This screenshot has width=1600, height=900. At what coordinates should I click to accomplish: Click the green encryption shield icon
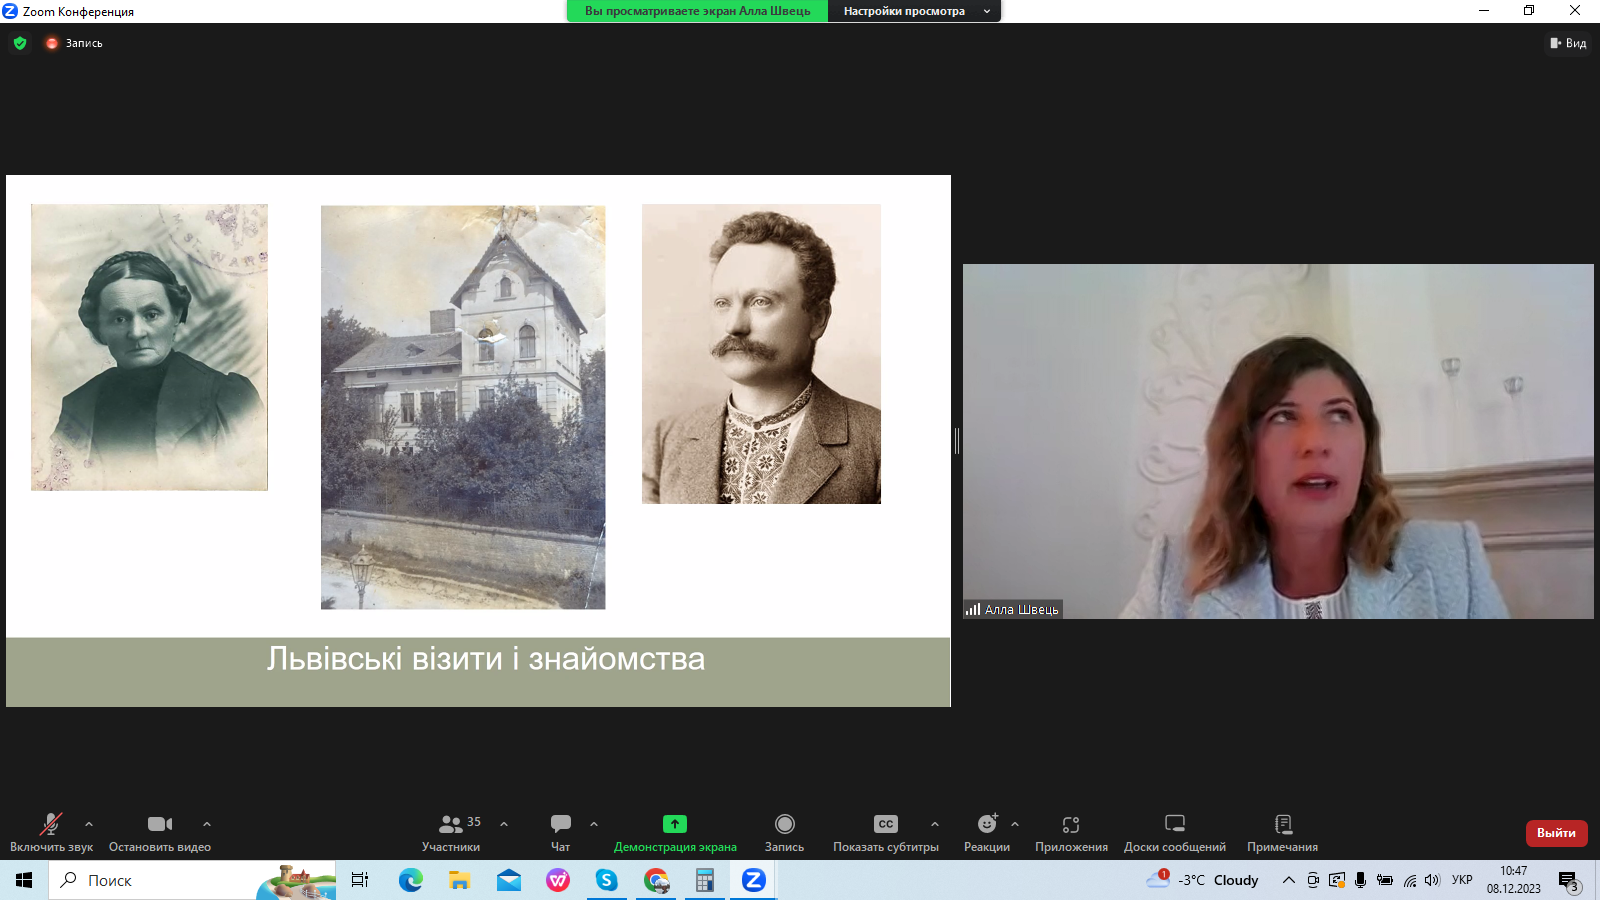coord(20,43)
